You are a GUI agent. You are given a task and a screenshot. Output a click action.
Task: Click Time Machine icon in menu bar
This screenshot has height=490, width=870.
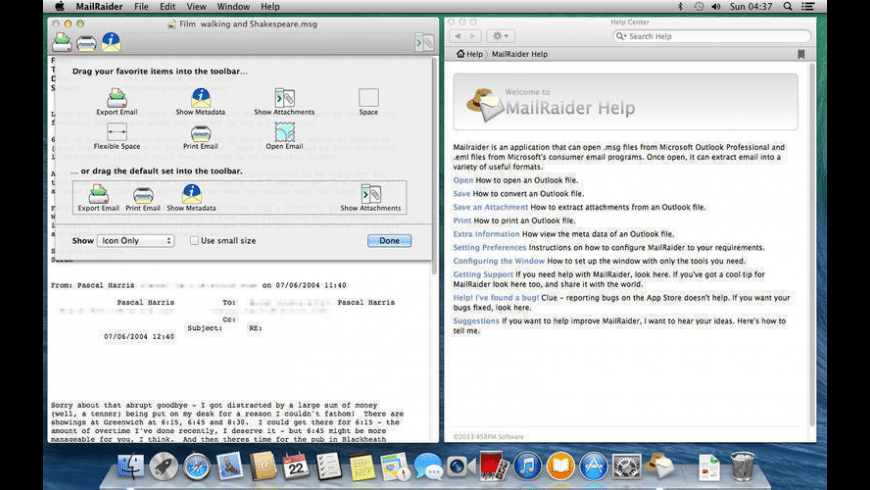coord(699,7)
